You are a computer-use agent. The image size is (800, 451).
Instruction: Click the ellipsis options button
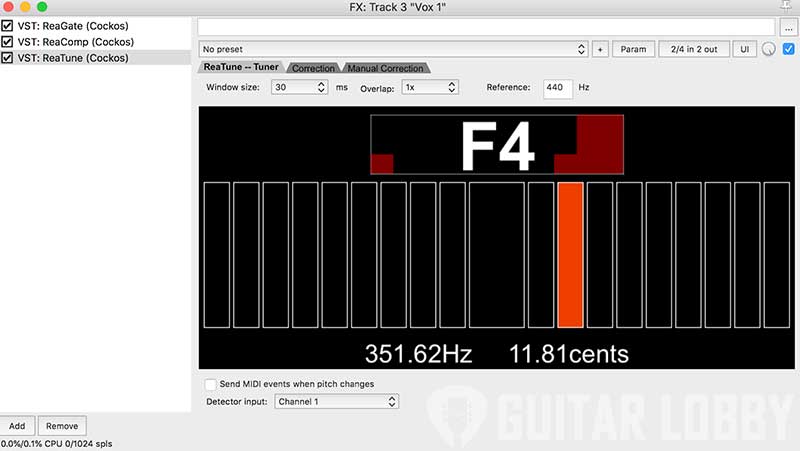click(x=788, y=28)
